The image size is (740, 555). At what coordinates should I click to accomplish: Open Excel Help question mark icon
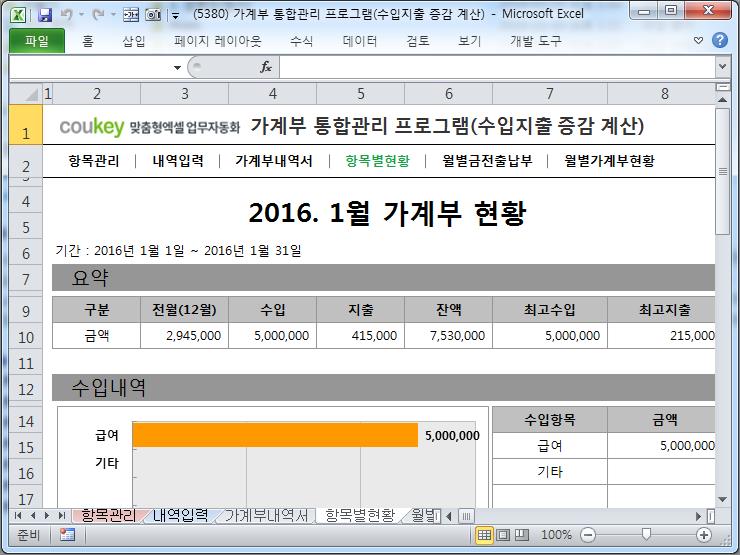[720, 41]
